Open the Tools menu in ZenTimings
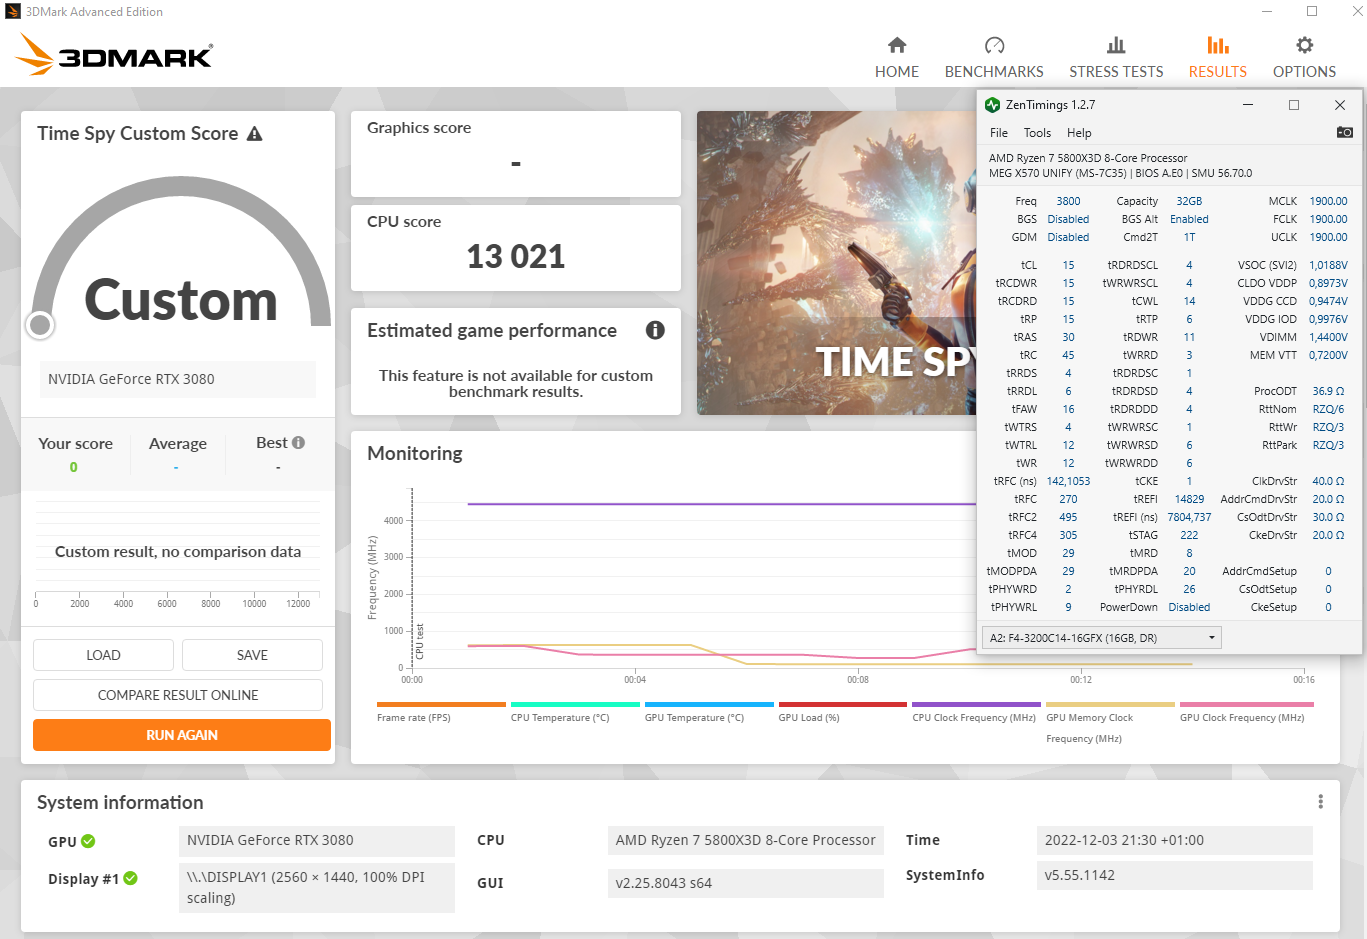This screenshot has height=939, width=1367. click(x=1037, y=132)
